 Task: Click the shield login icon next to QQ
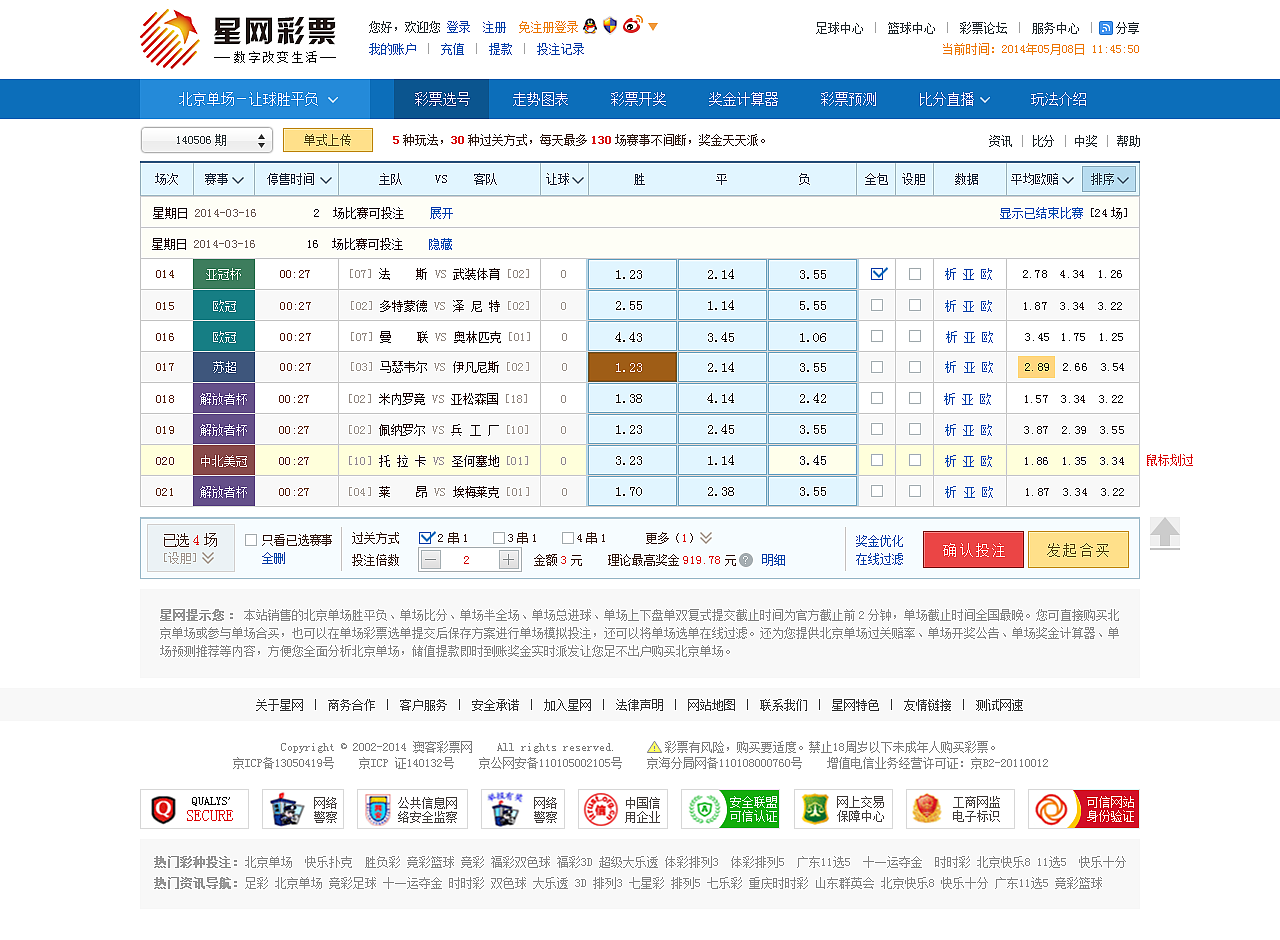click(610, 26)
